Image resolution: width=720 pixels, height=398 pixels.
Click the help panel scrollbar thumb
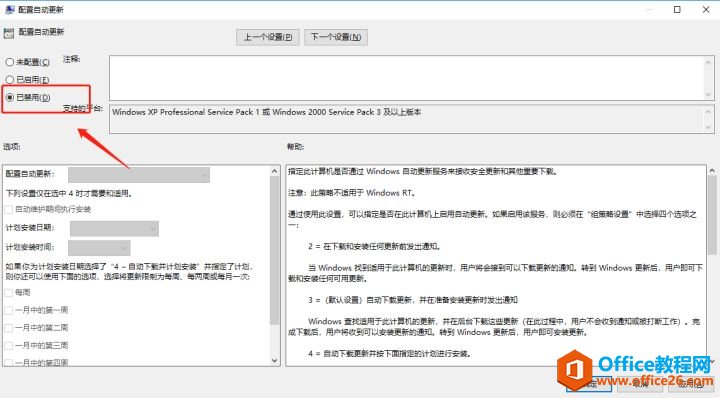(x=712, y=215)
